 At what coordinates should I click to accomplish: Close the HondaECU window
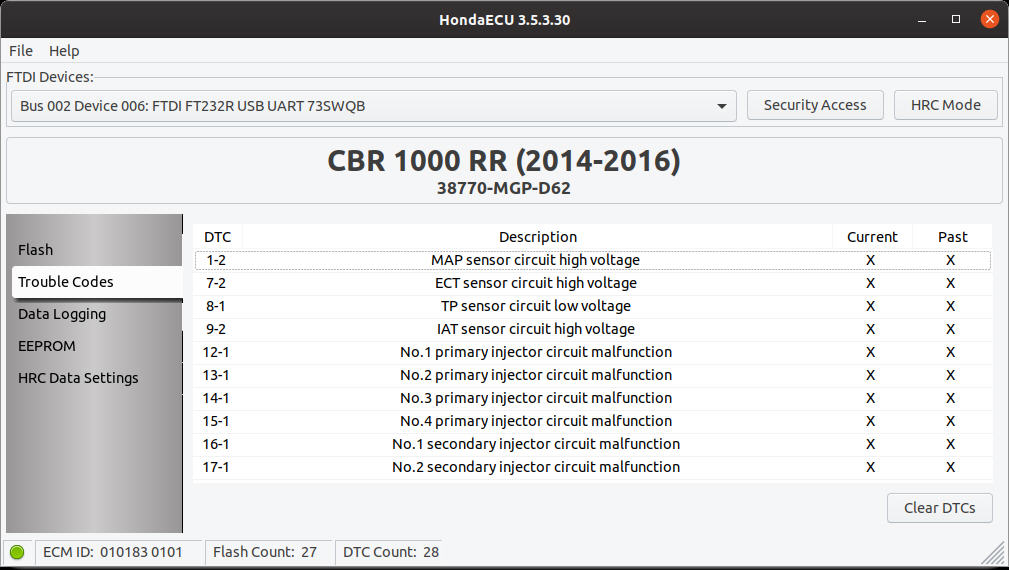[x=990, y=19]
